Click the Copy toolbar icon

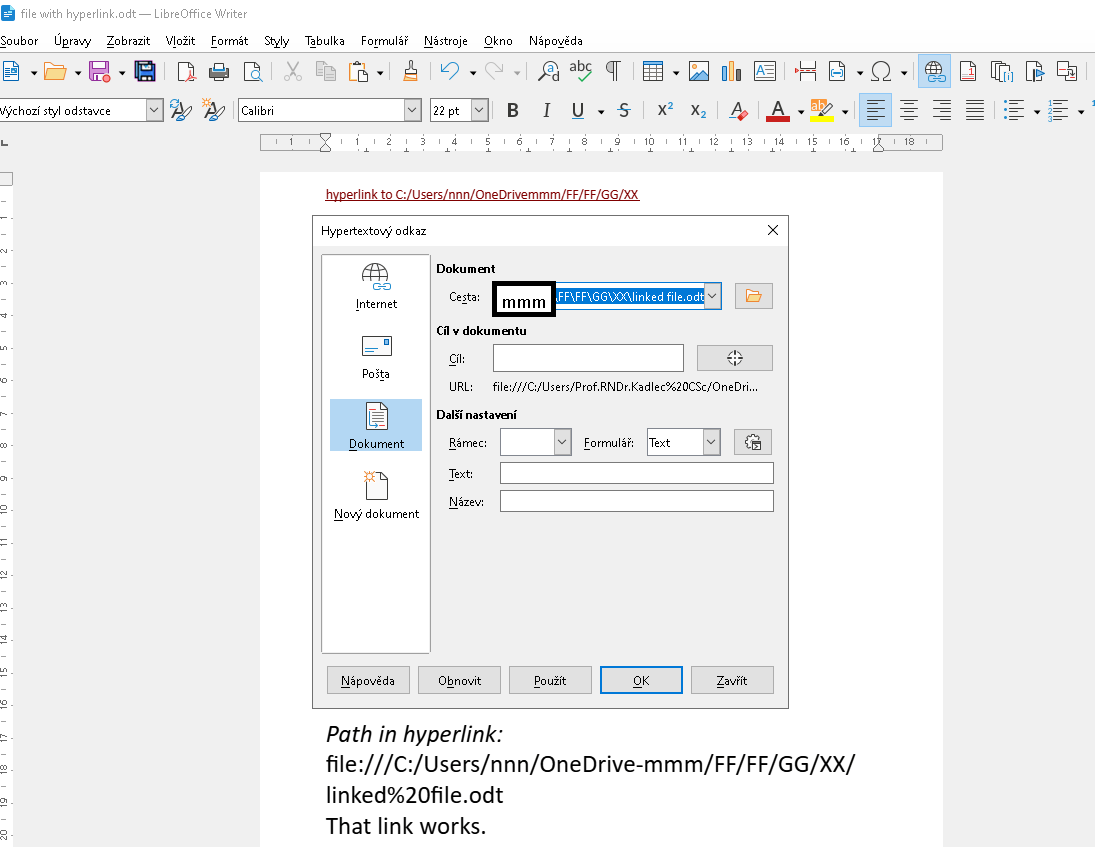(x=325, y=71)
